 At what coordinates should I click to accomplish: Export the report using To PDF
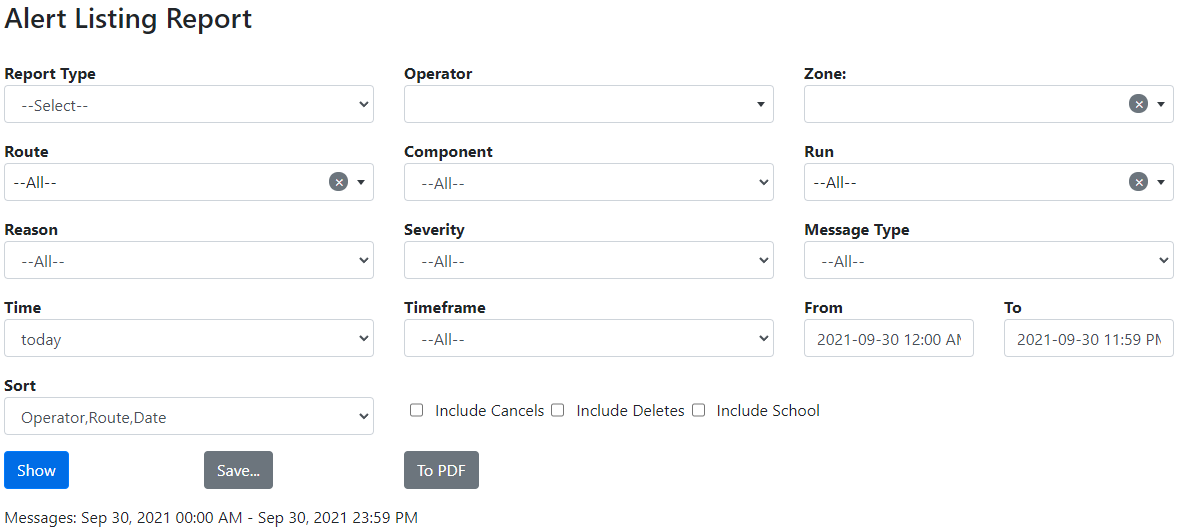point(441,470)
